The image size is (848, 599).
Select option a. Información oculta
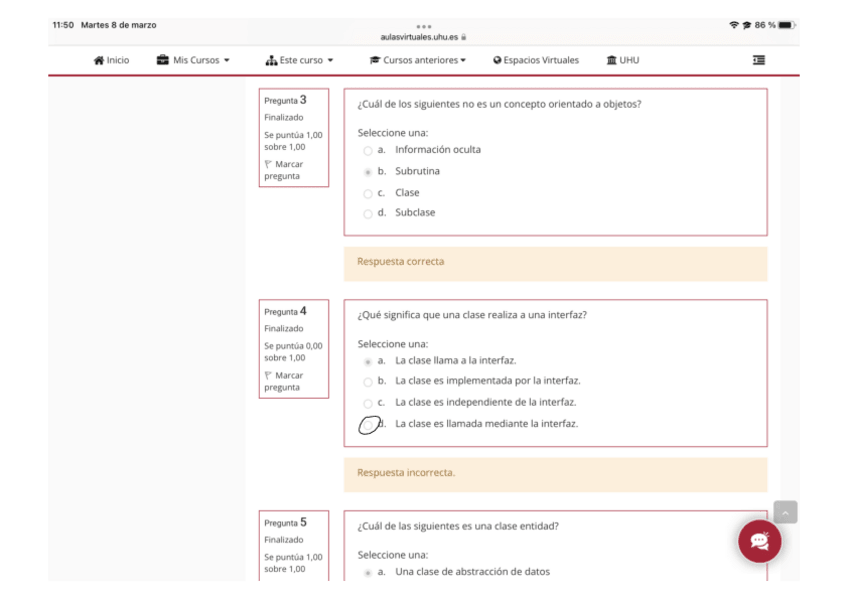[x=368, y=151]
